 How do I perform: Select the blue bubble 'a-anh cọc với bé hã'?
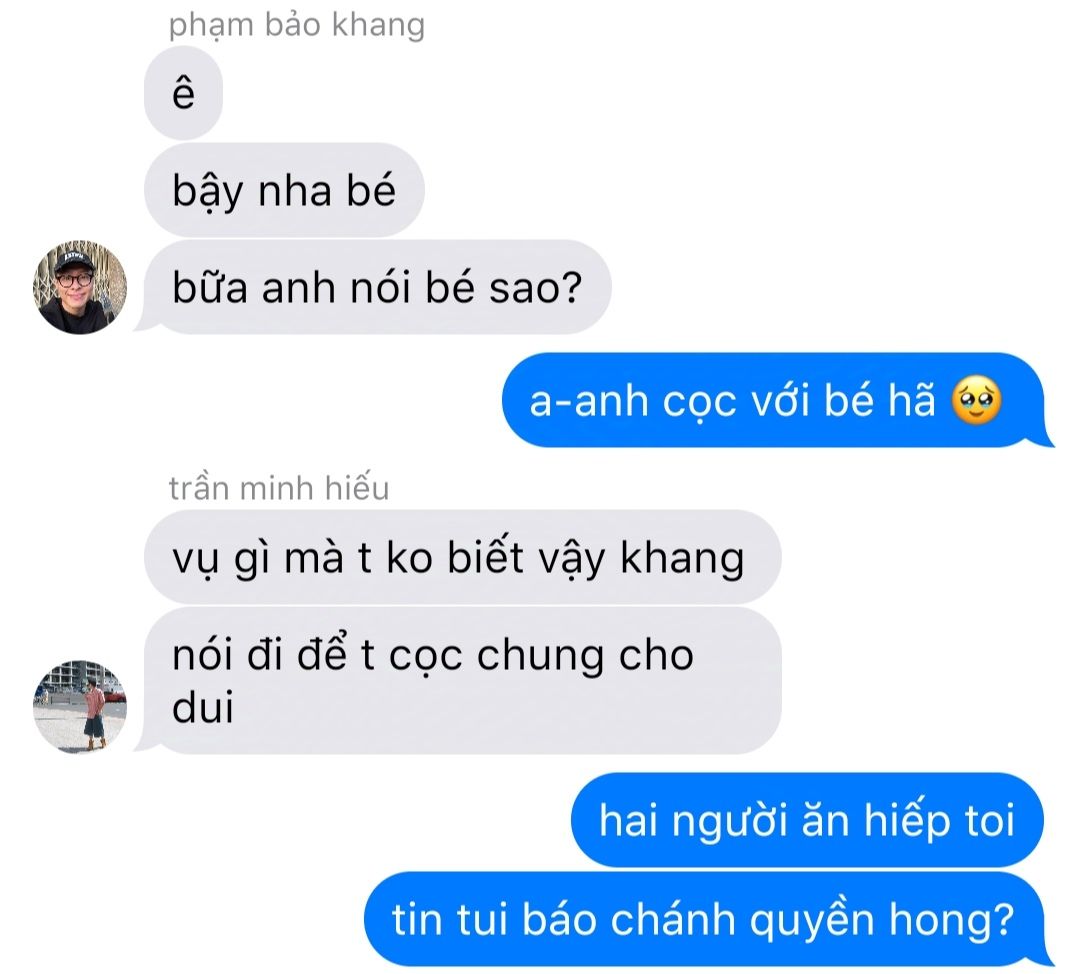point(777,400)
